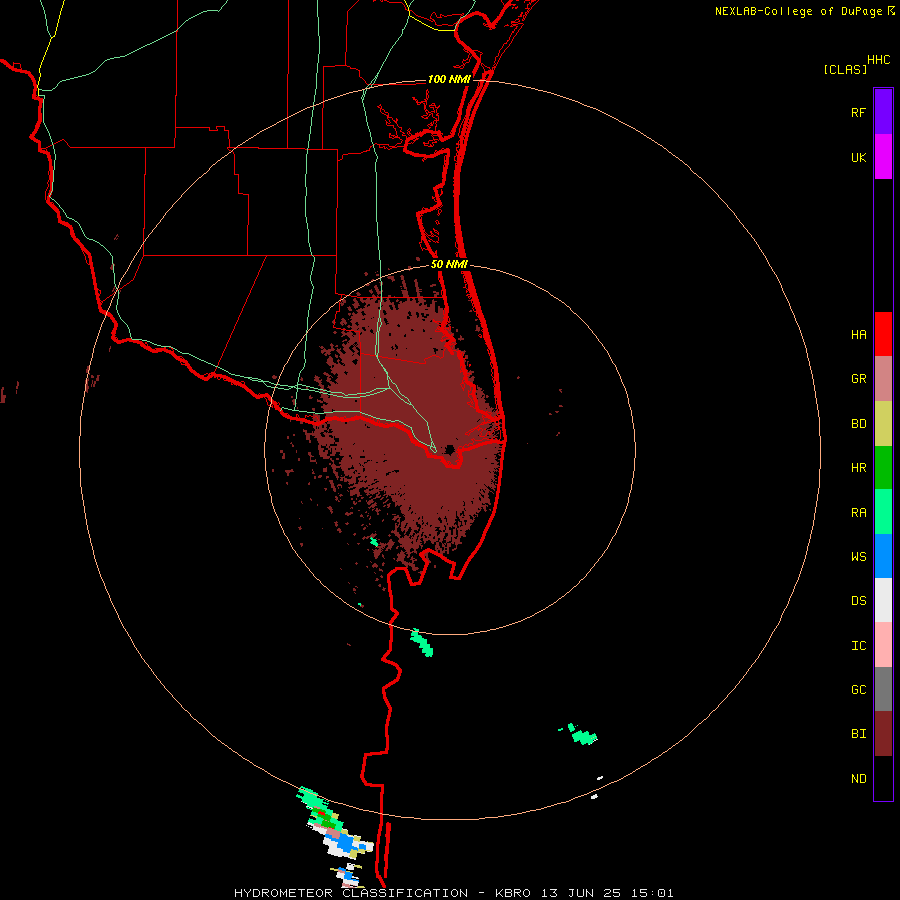Click the GC gray legend swatch
Viewport: 900px width, 900px height.
click(883, 689)
